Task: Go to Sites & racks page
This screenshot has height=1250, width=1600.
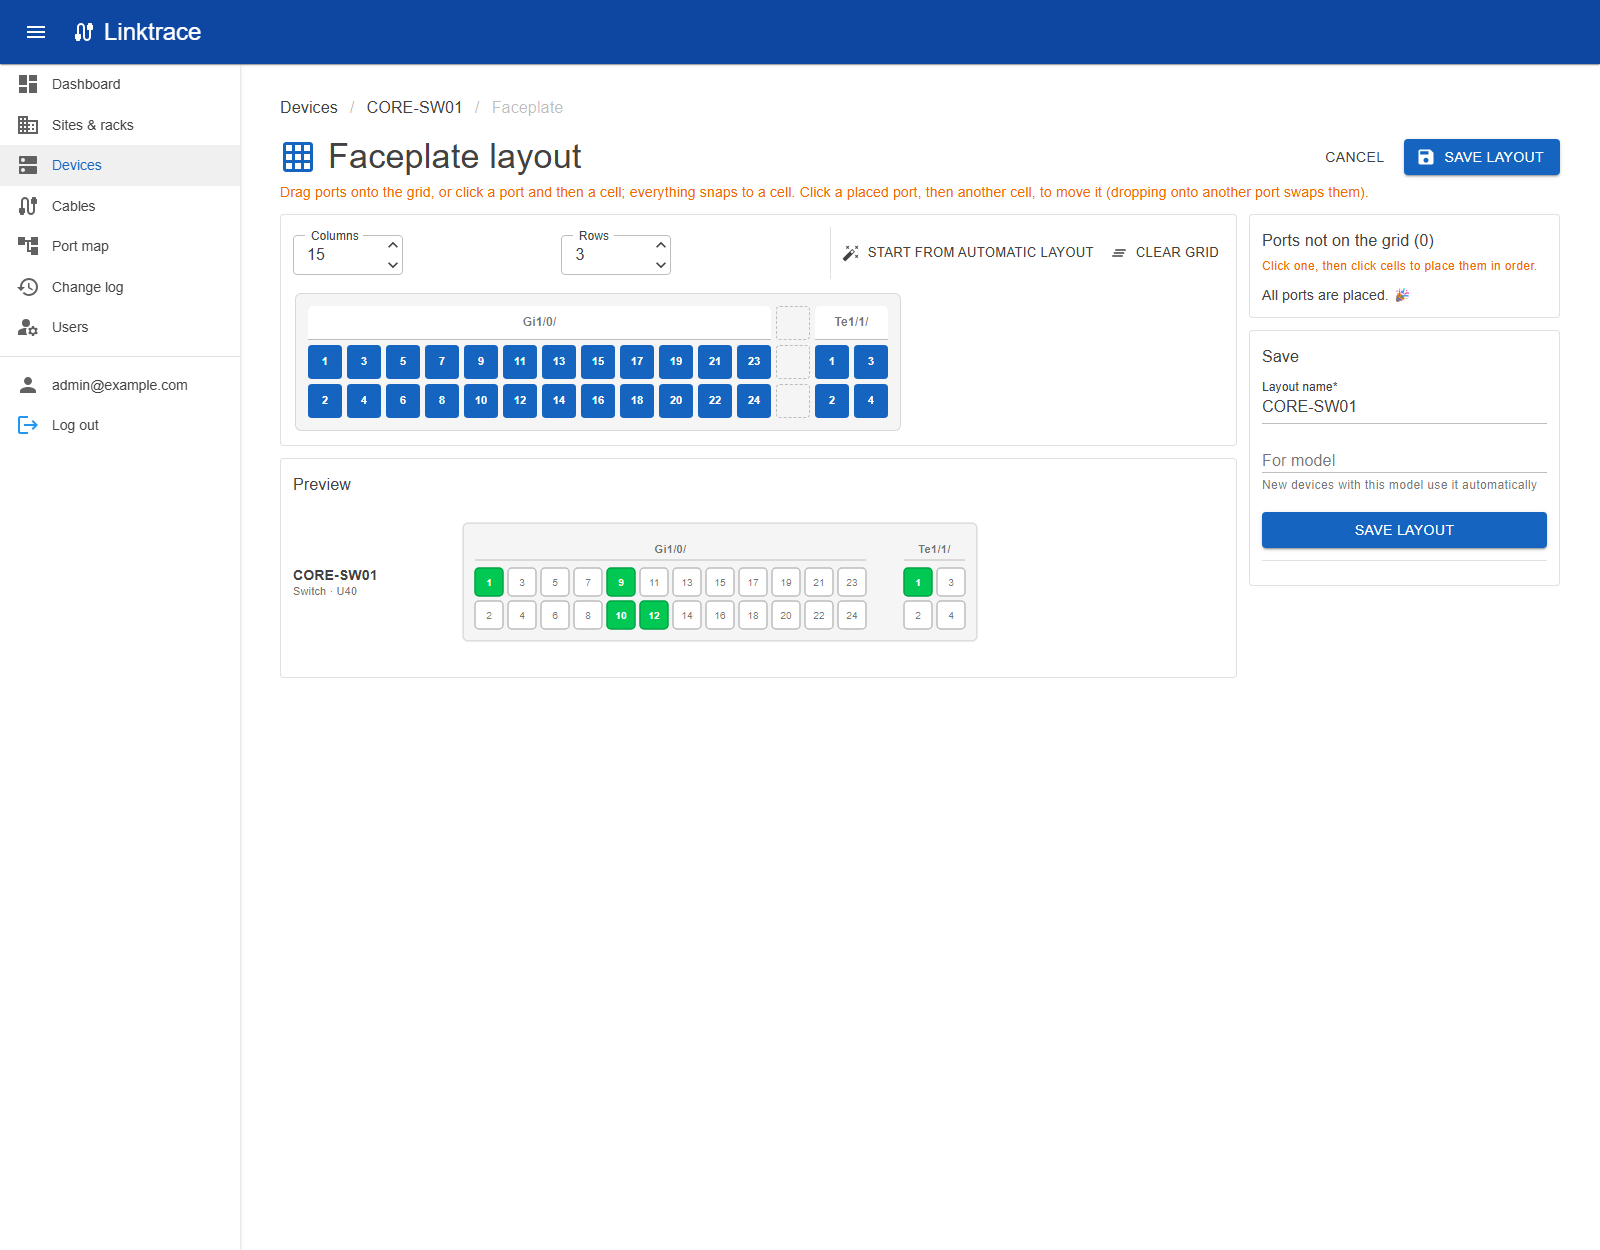Action: coord(120,125)
